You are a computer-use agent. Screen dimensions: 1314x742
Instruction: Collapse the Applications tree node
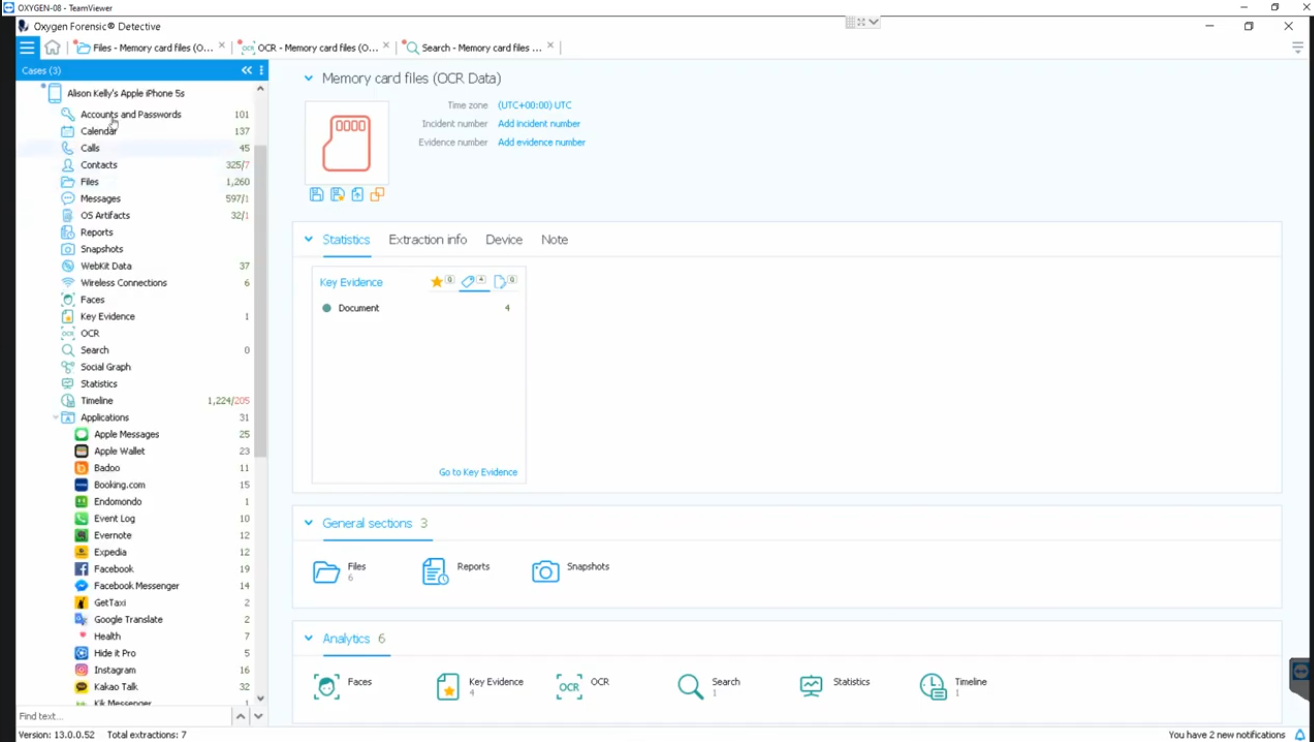click(55, 418)
